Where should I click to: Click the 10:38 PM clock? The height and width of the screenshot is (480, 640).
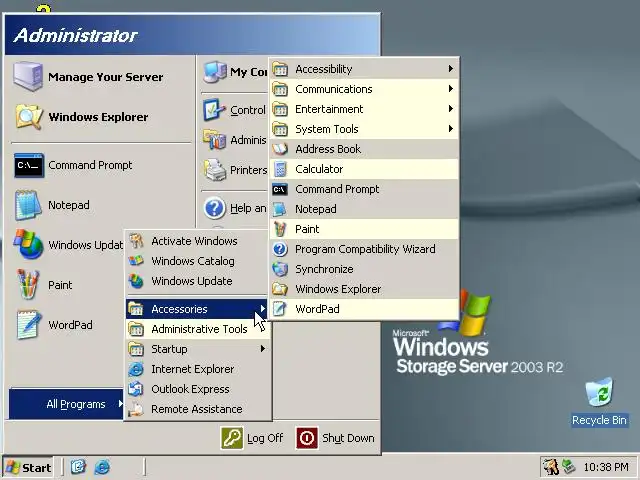coord(606,467)
